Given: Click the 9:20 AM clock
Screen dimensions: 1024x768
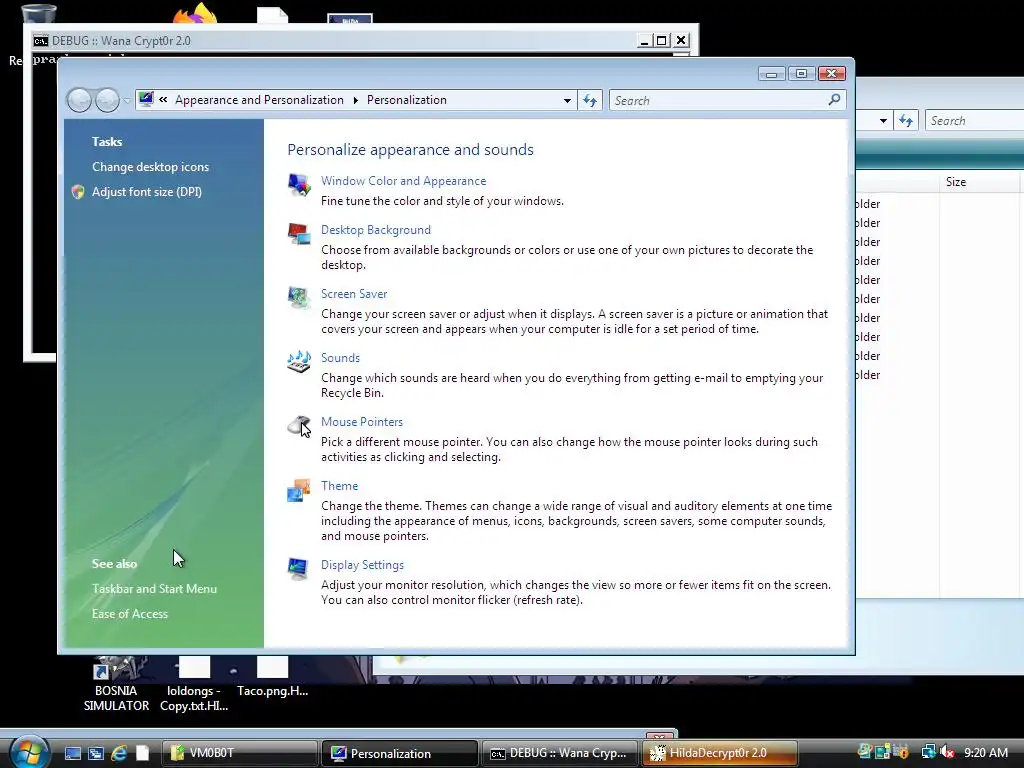Looking at the screenshot, I should coord(985,753).
